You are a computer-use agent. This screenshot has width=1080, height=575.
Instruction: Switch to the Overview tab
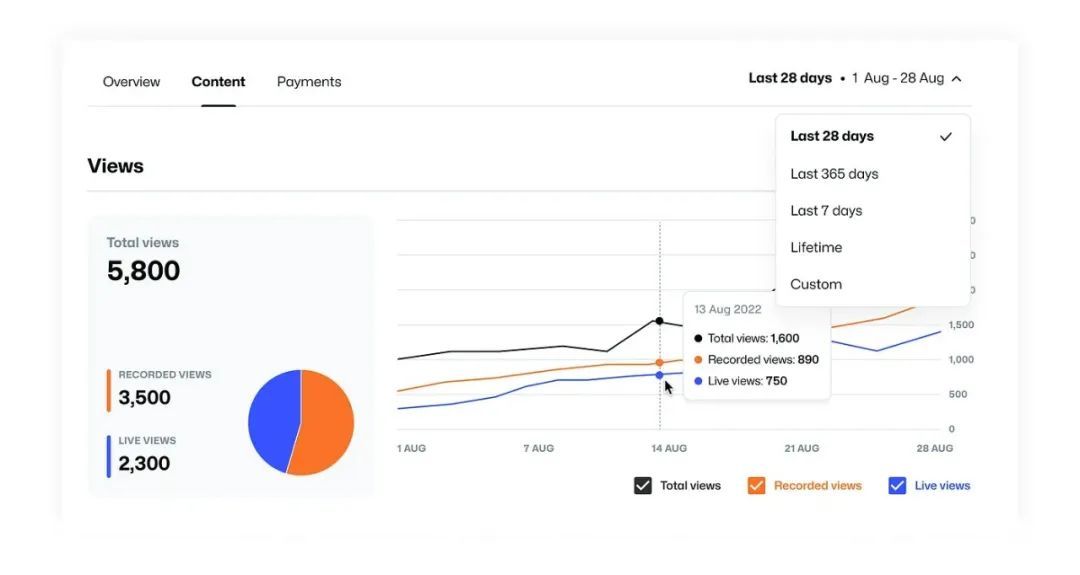[x=131, y=82]
